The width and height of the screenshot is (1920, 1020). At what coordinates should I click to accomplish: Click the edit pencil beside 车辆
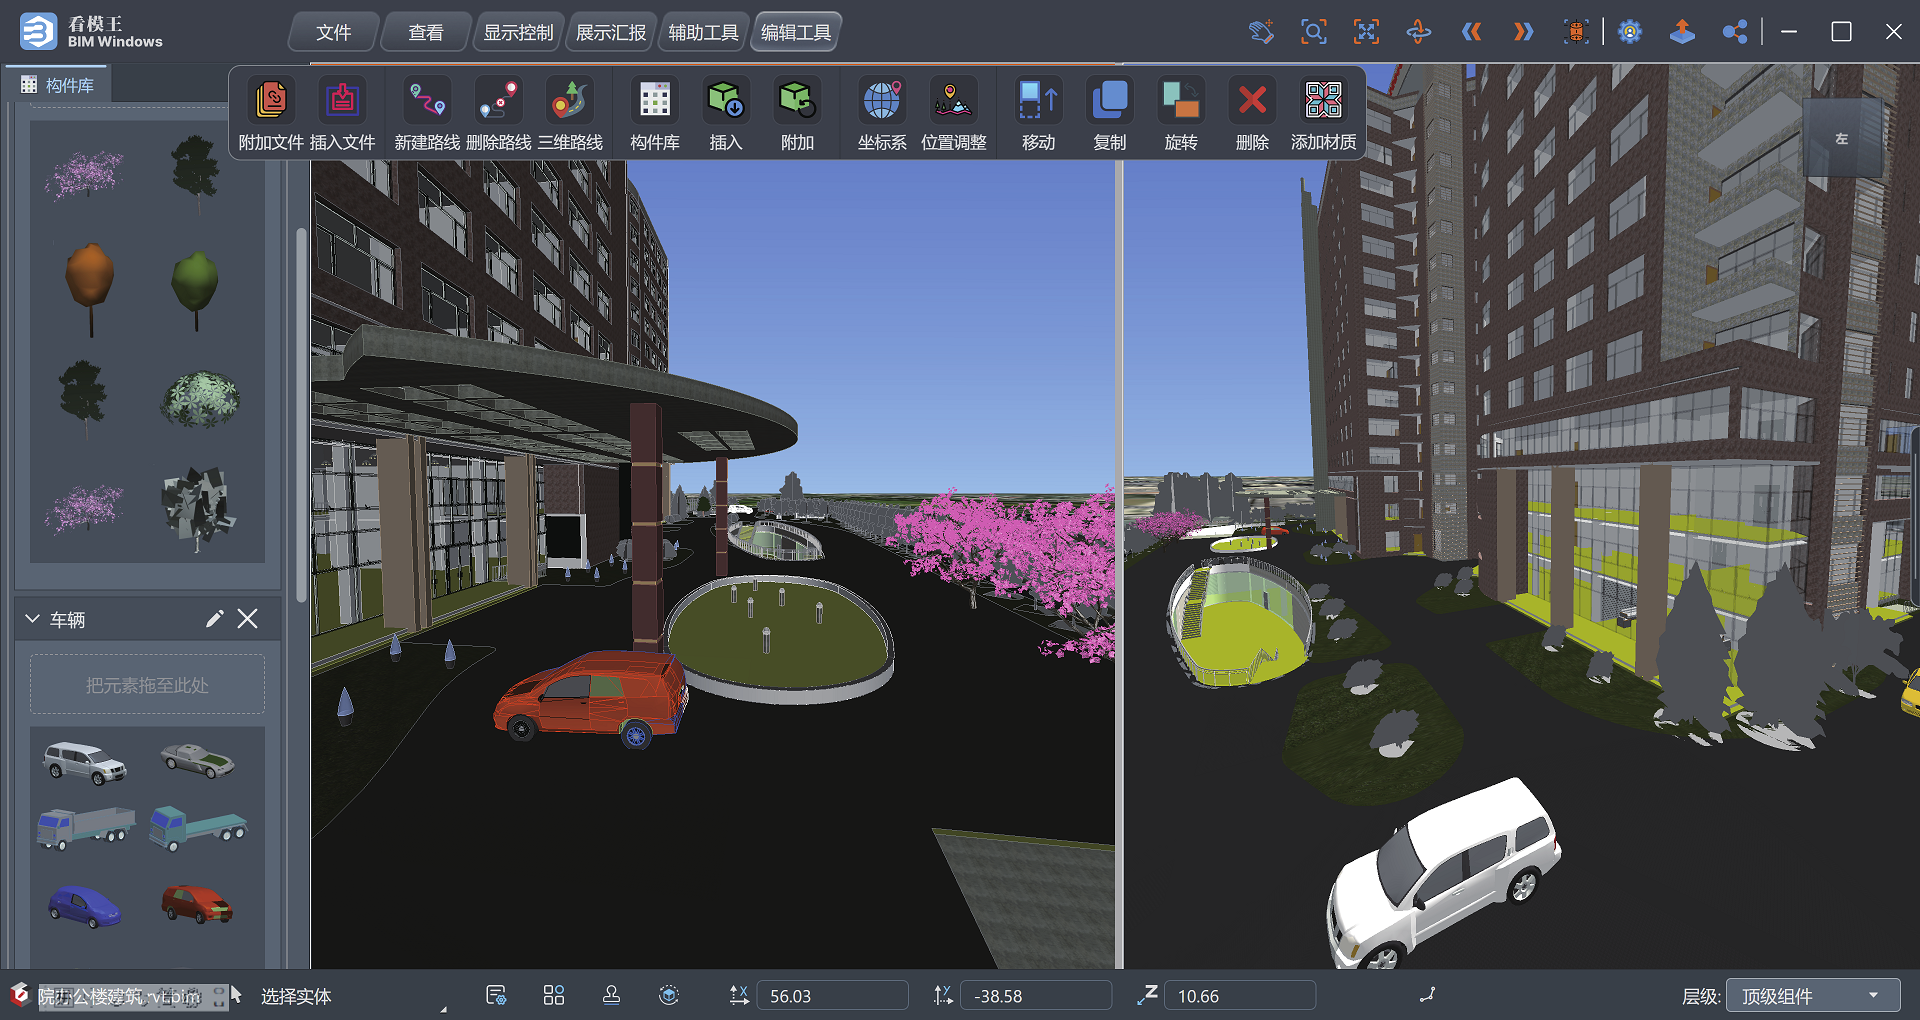pos(214,619)
